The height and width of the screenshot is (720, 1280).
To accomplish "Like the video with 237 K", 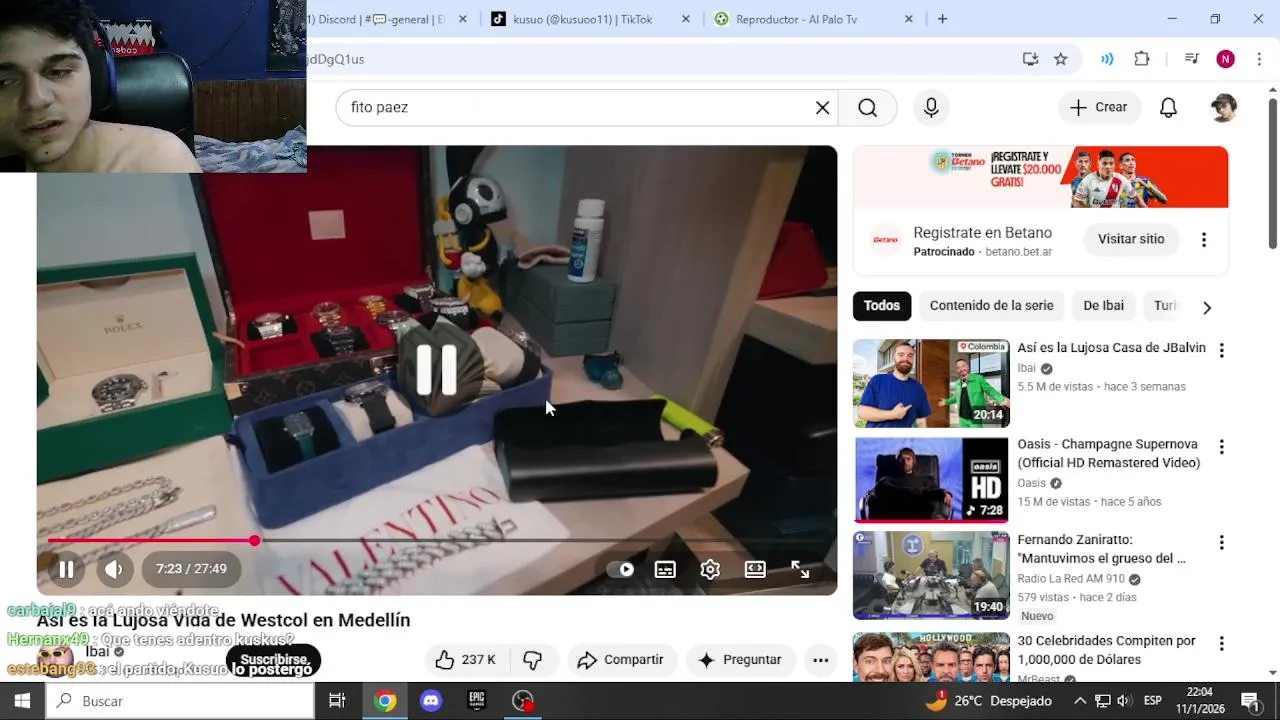I will (x=466, y=660).
